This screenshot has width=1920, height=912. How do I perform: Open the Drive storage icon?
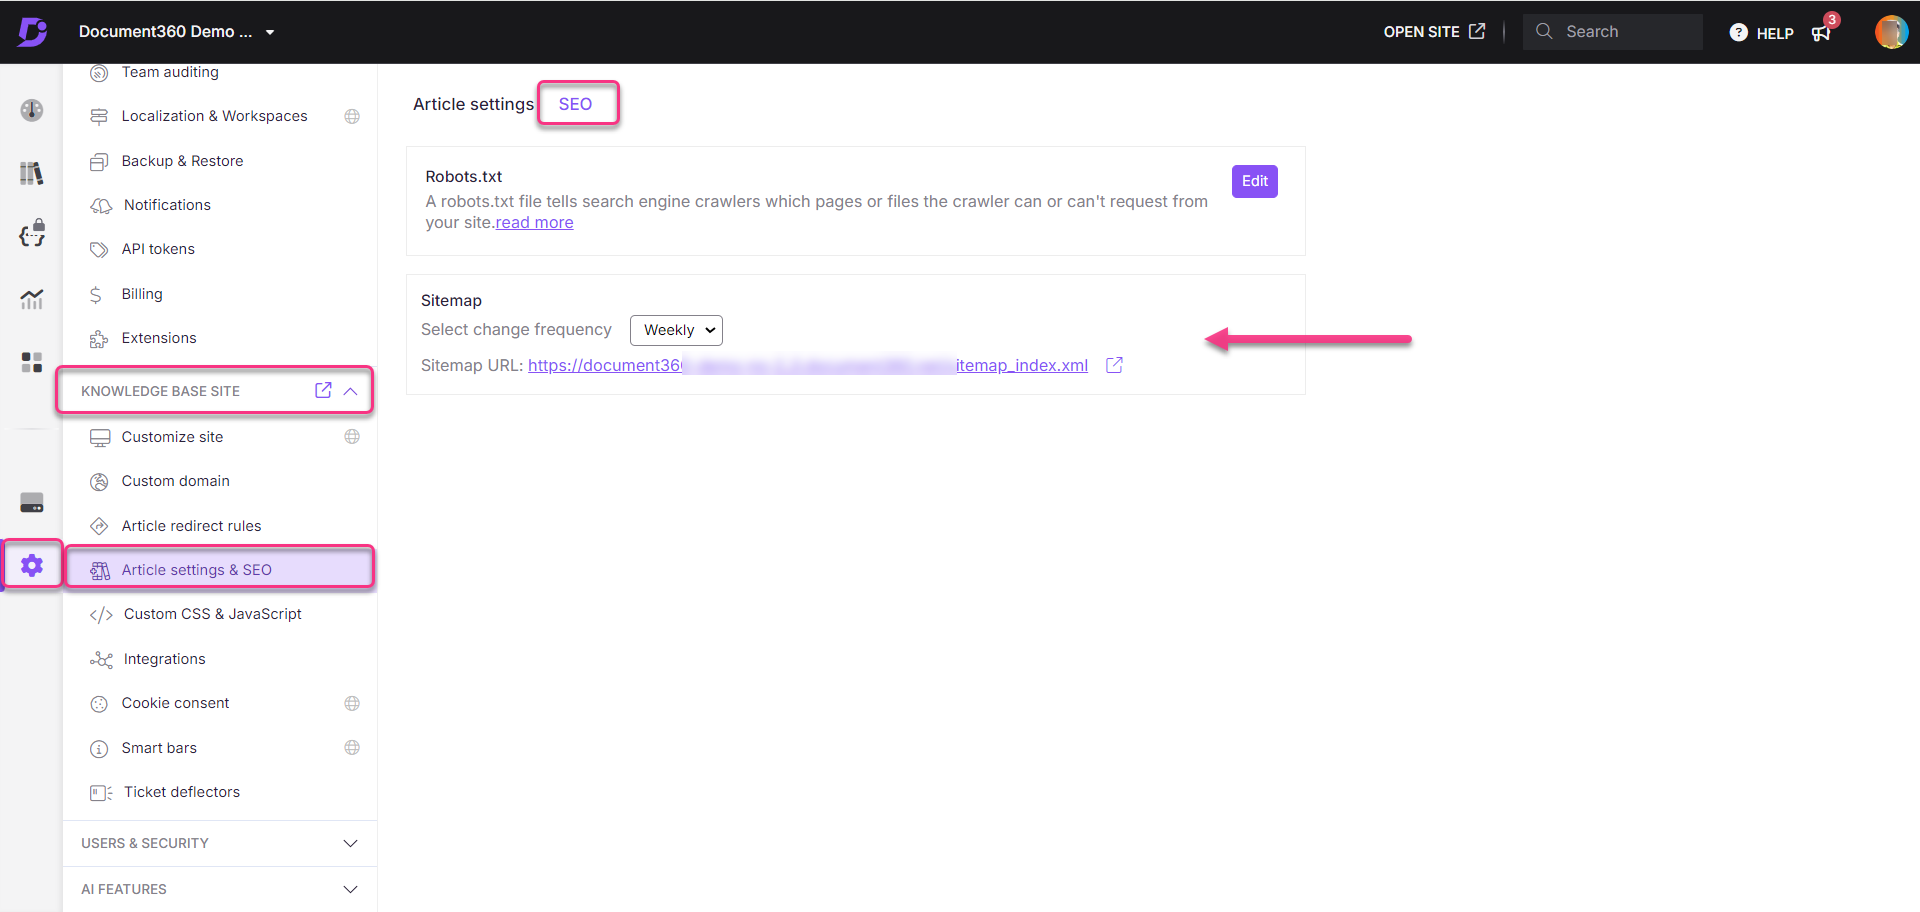(x=32, y=502)
